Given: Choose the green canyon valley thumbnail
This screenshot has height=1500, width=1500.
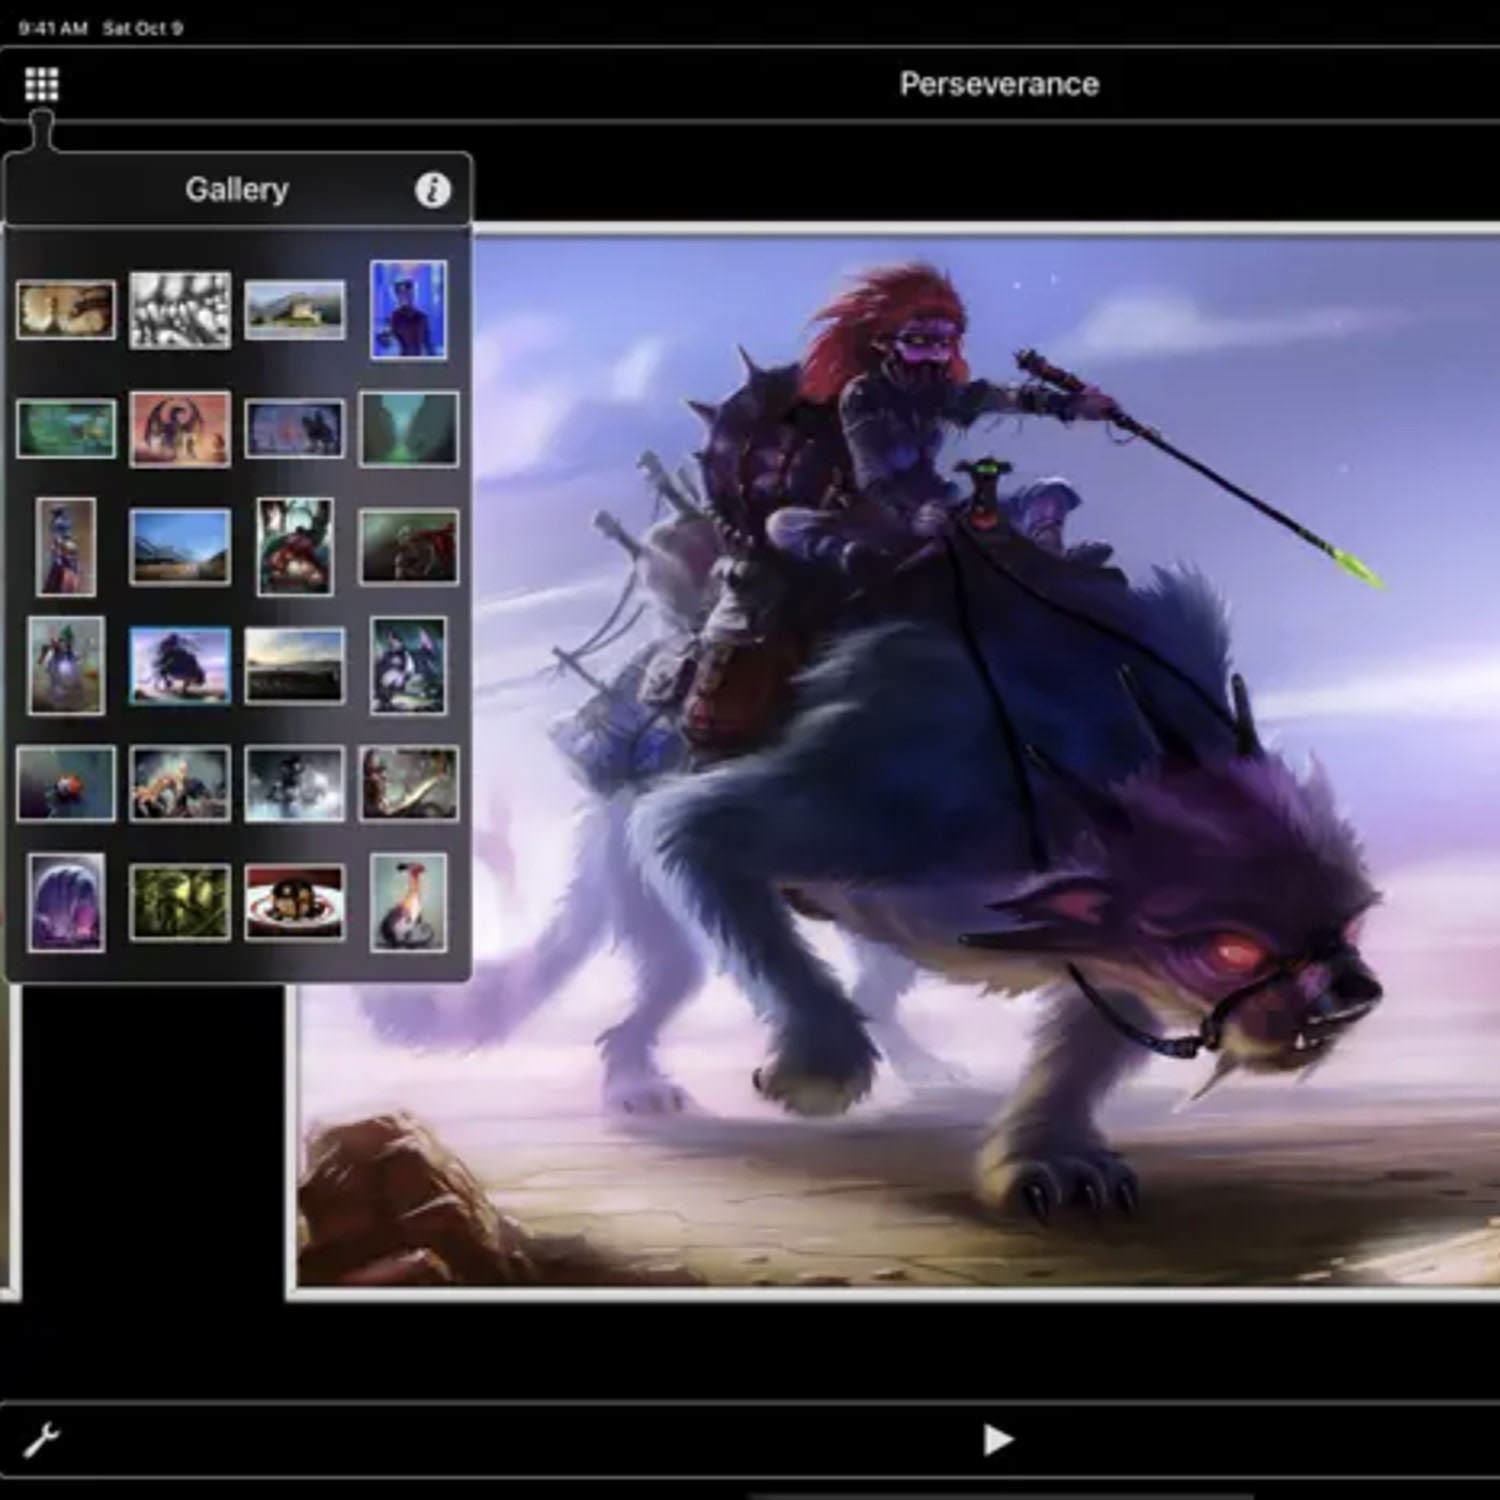Looking at the screenshot, I should 408,429.
